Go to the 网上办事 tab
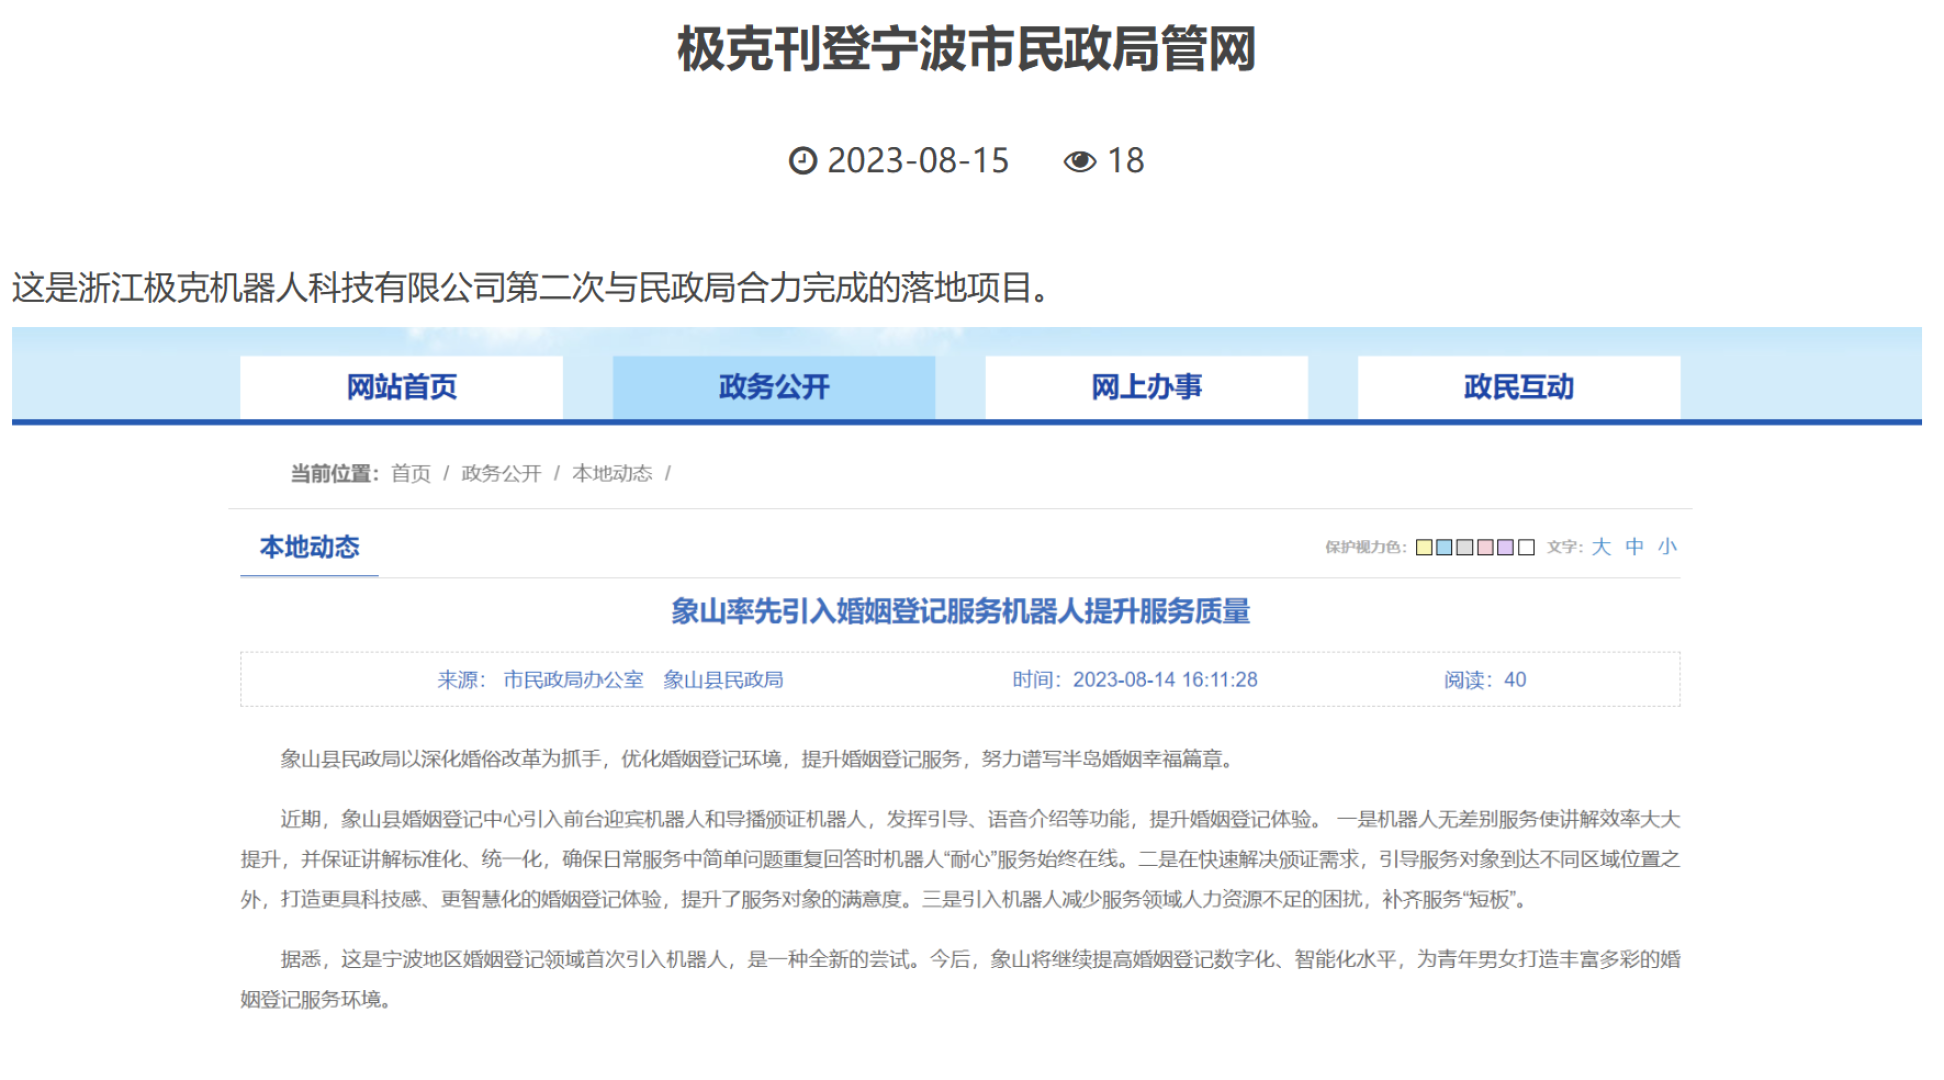 pos(1146,387)
